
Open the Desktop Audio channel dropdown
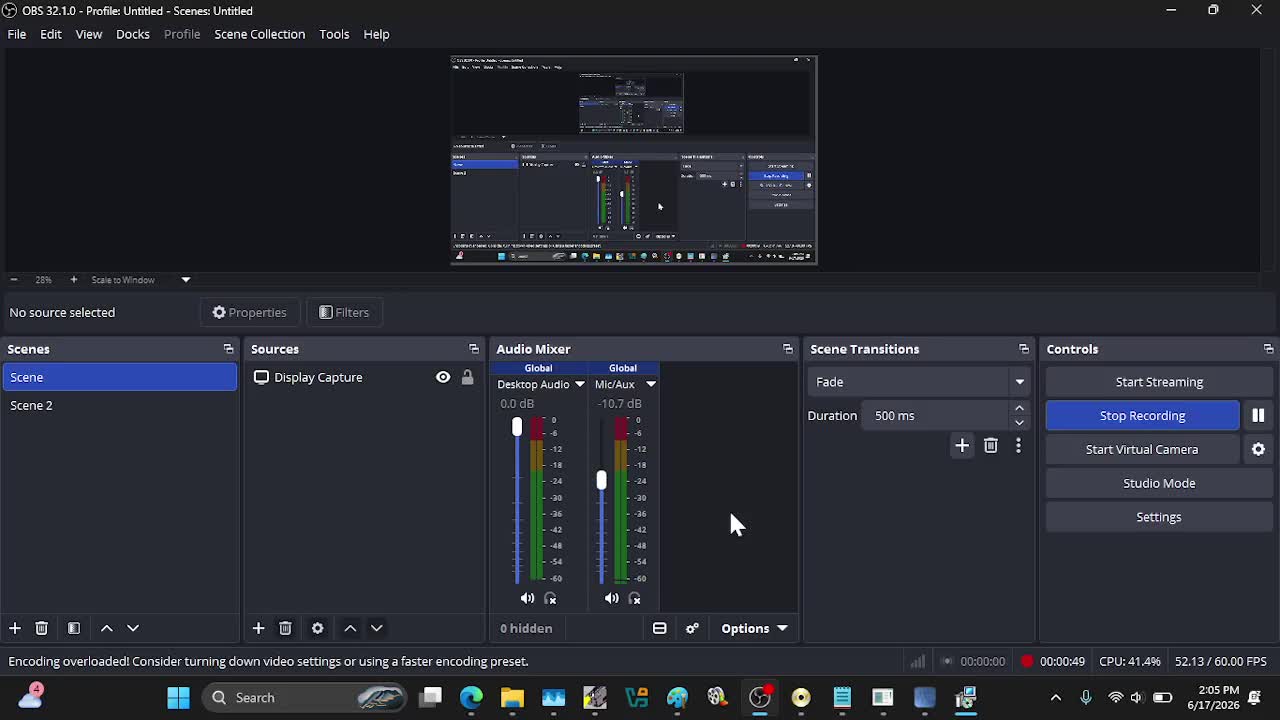tap(579, 384)
